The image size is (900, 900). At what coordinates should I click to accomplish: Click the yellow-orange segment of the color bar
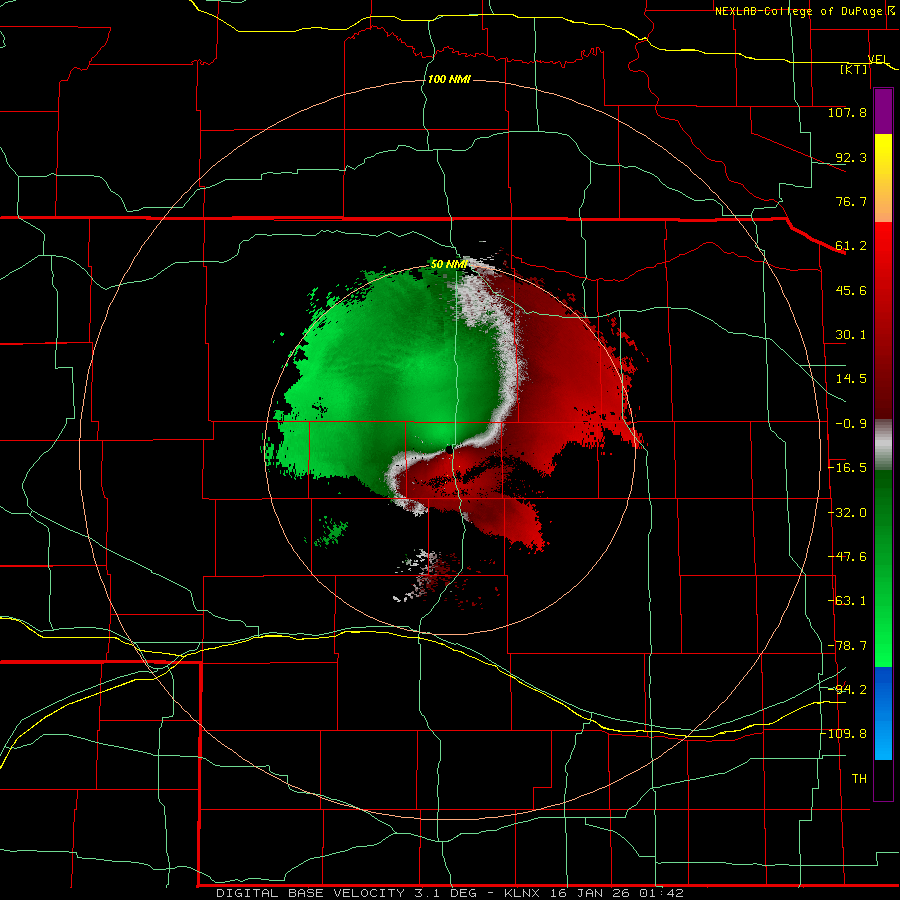coord(883,178)
